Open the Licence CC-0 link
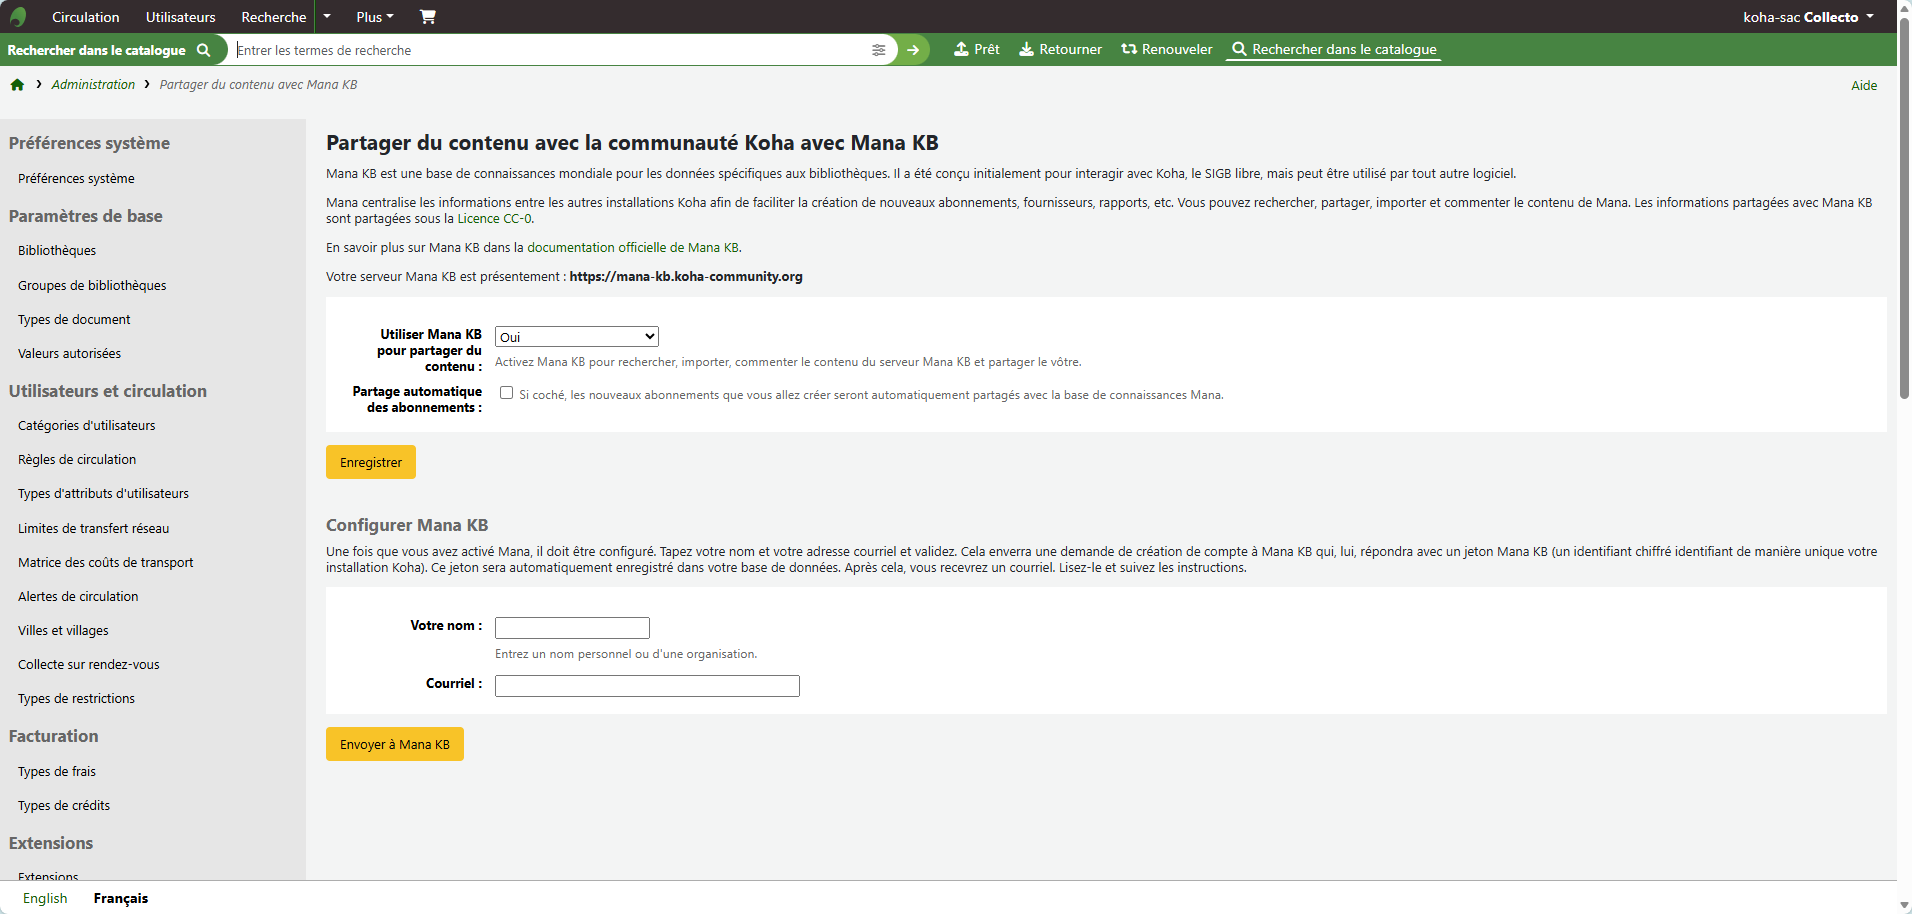Viewport: 1912px width, 914px height. click(494, 219)
